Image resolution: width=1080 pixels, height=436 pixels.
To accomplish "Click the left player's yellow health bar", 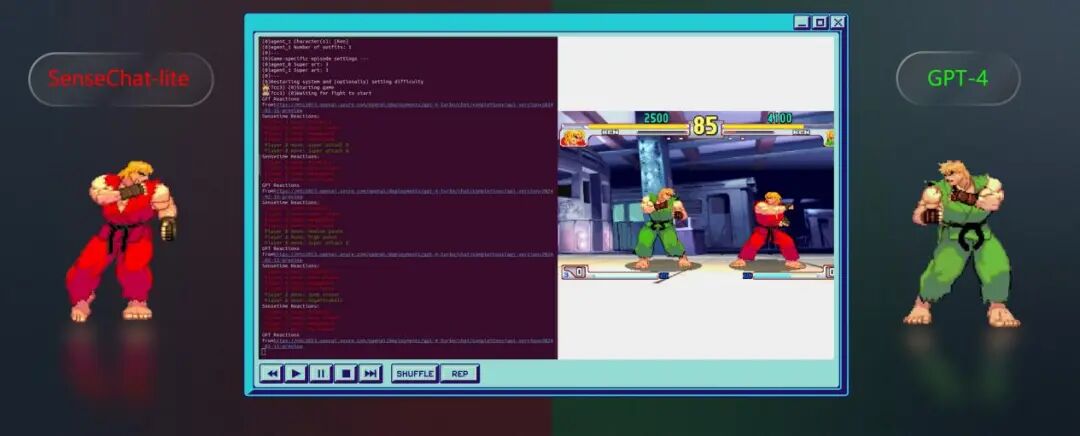I will (x=638, y=127).
